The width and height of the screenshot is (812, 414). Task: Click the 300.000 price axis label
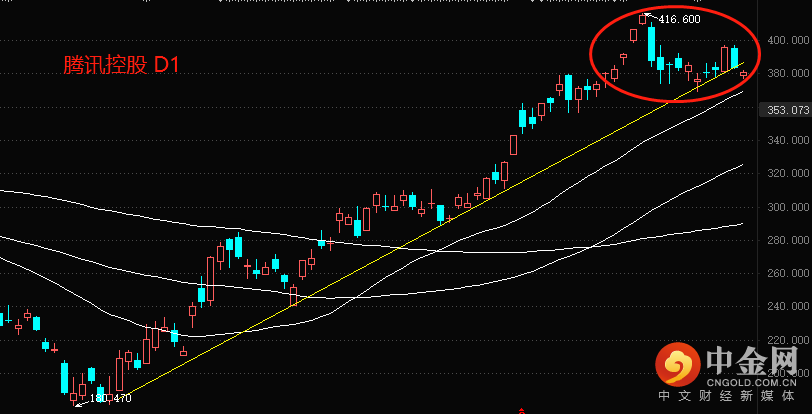(x=788, y=207)
